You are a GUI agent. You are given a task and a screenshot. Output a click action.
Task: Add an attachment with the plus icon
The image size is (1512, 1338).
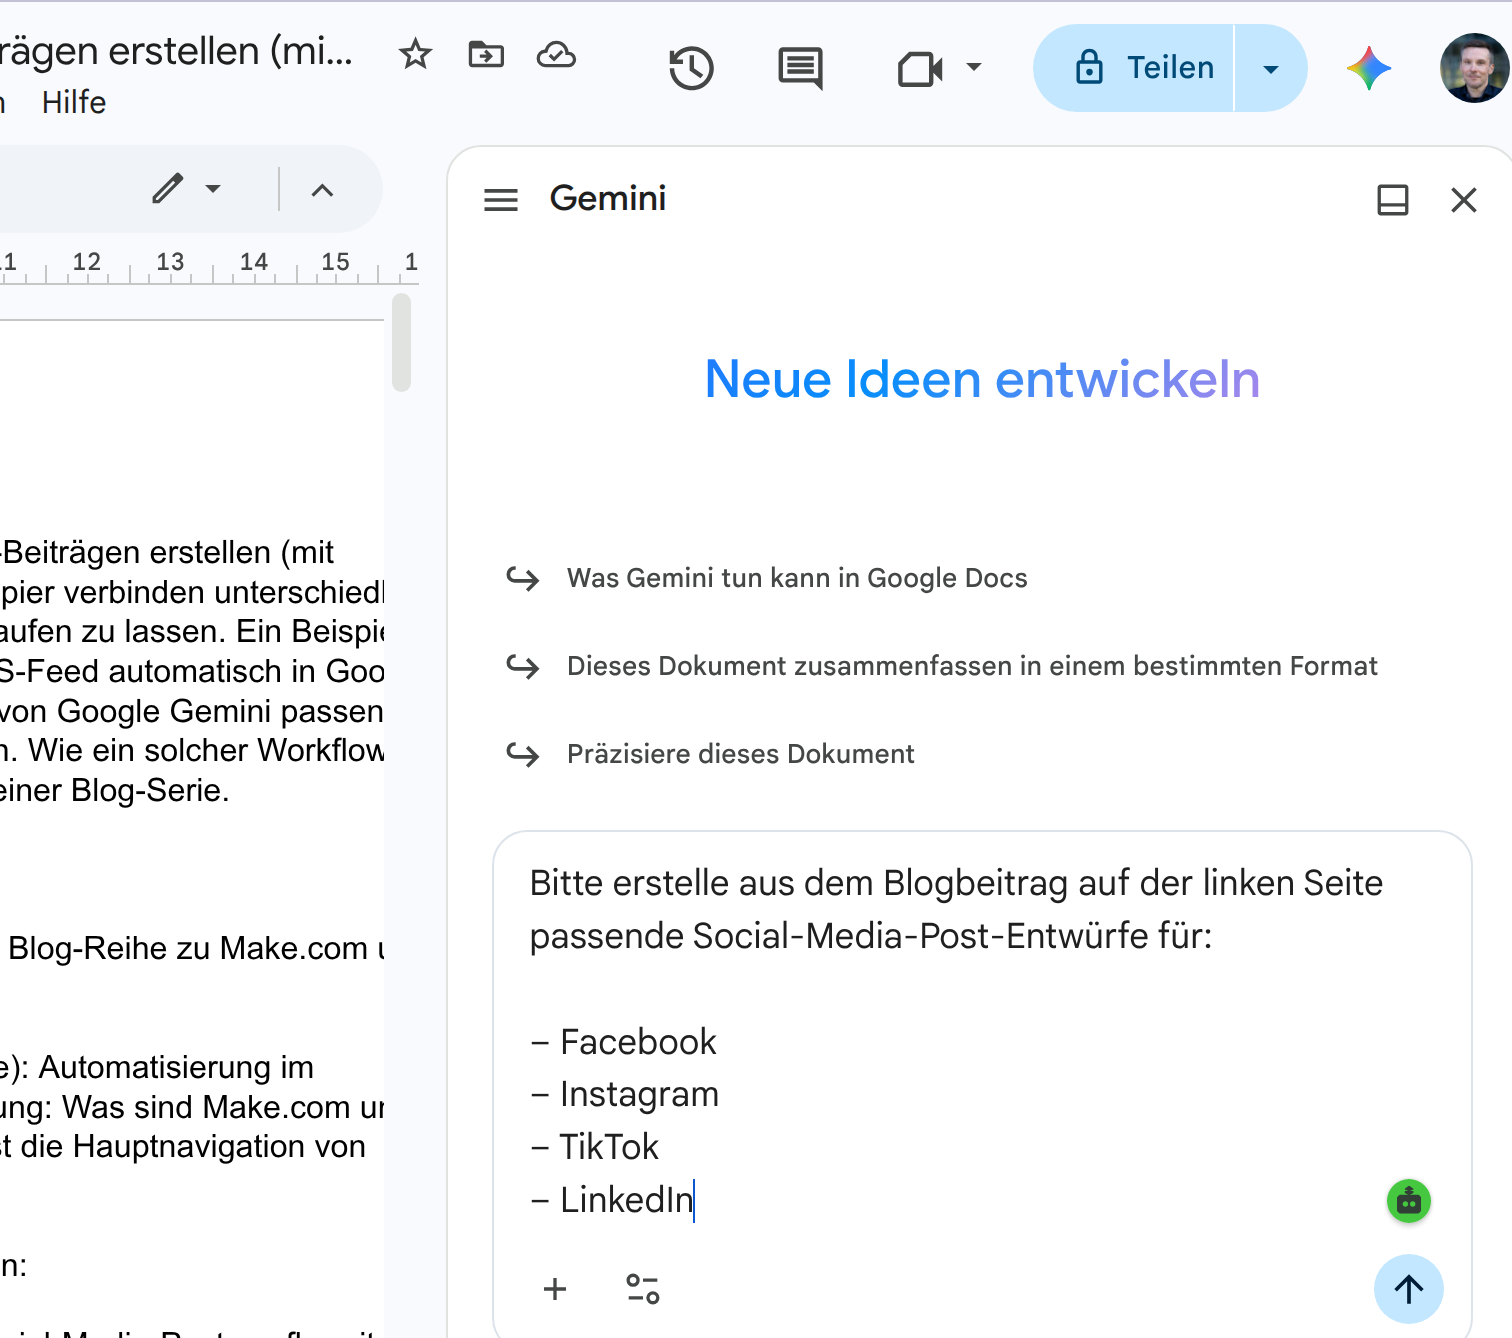tap(555, 1289)
